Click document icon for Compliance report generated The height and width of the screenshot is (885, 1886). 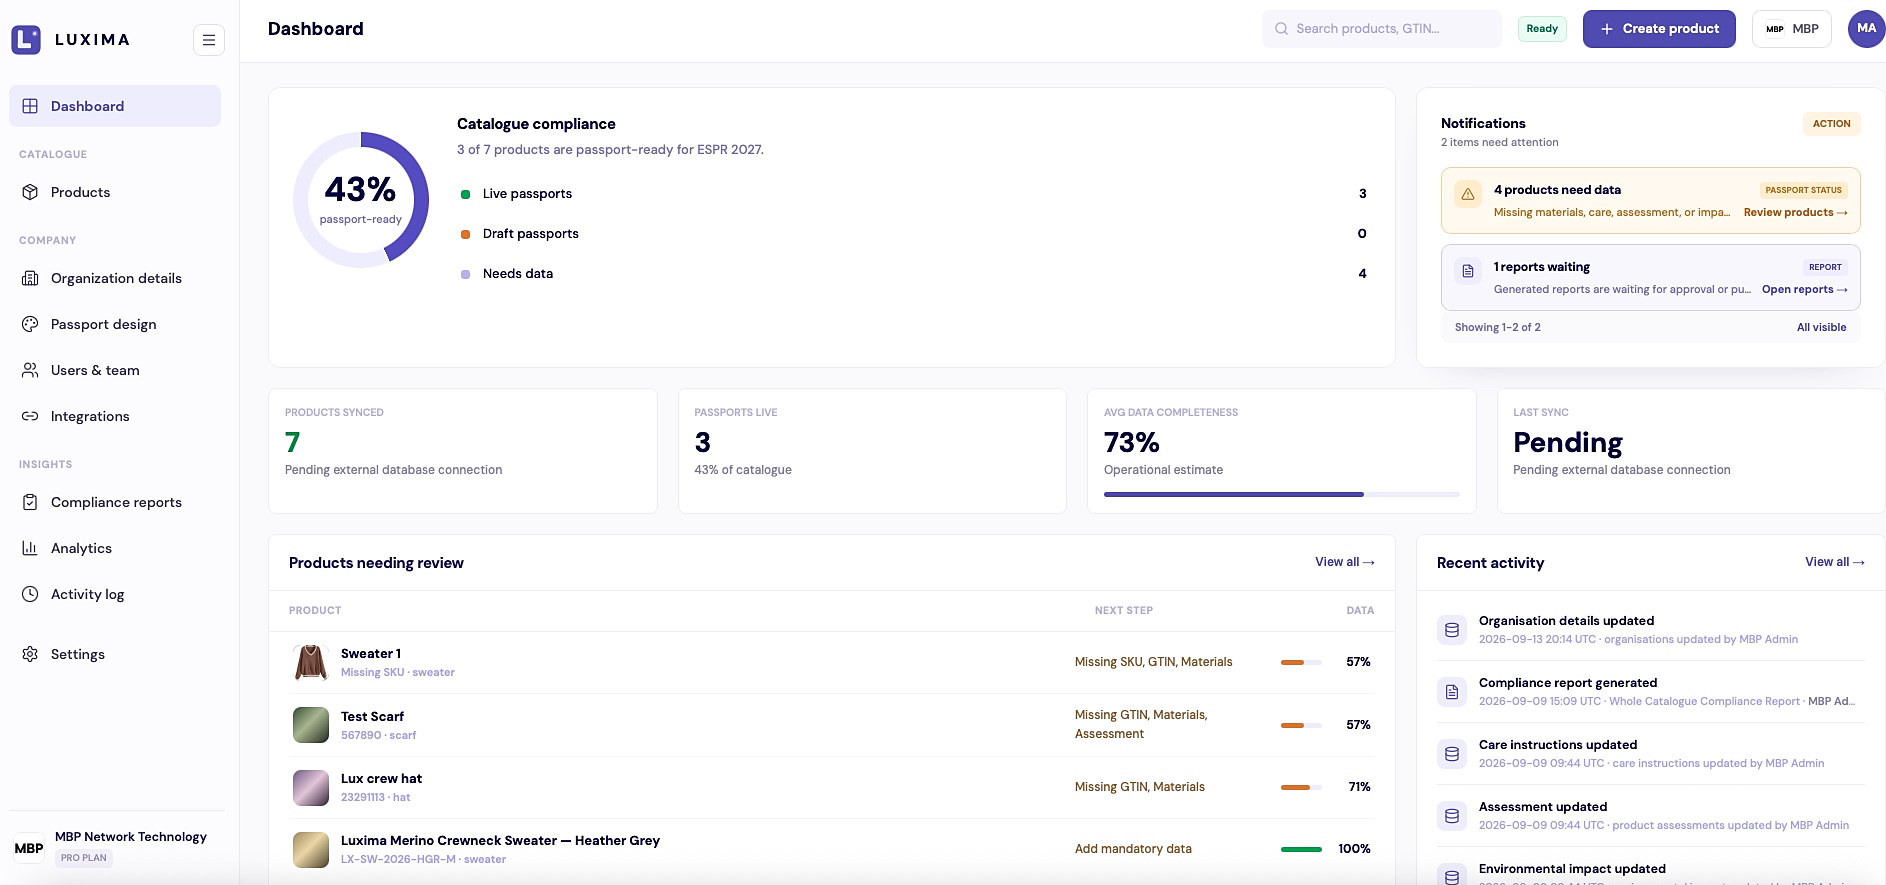(1452, 692)
